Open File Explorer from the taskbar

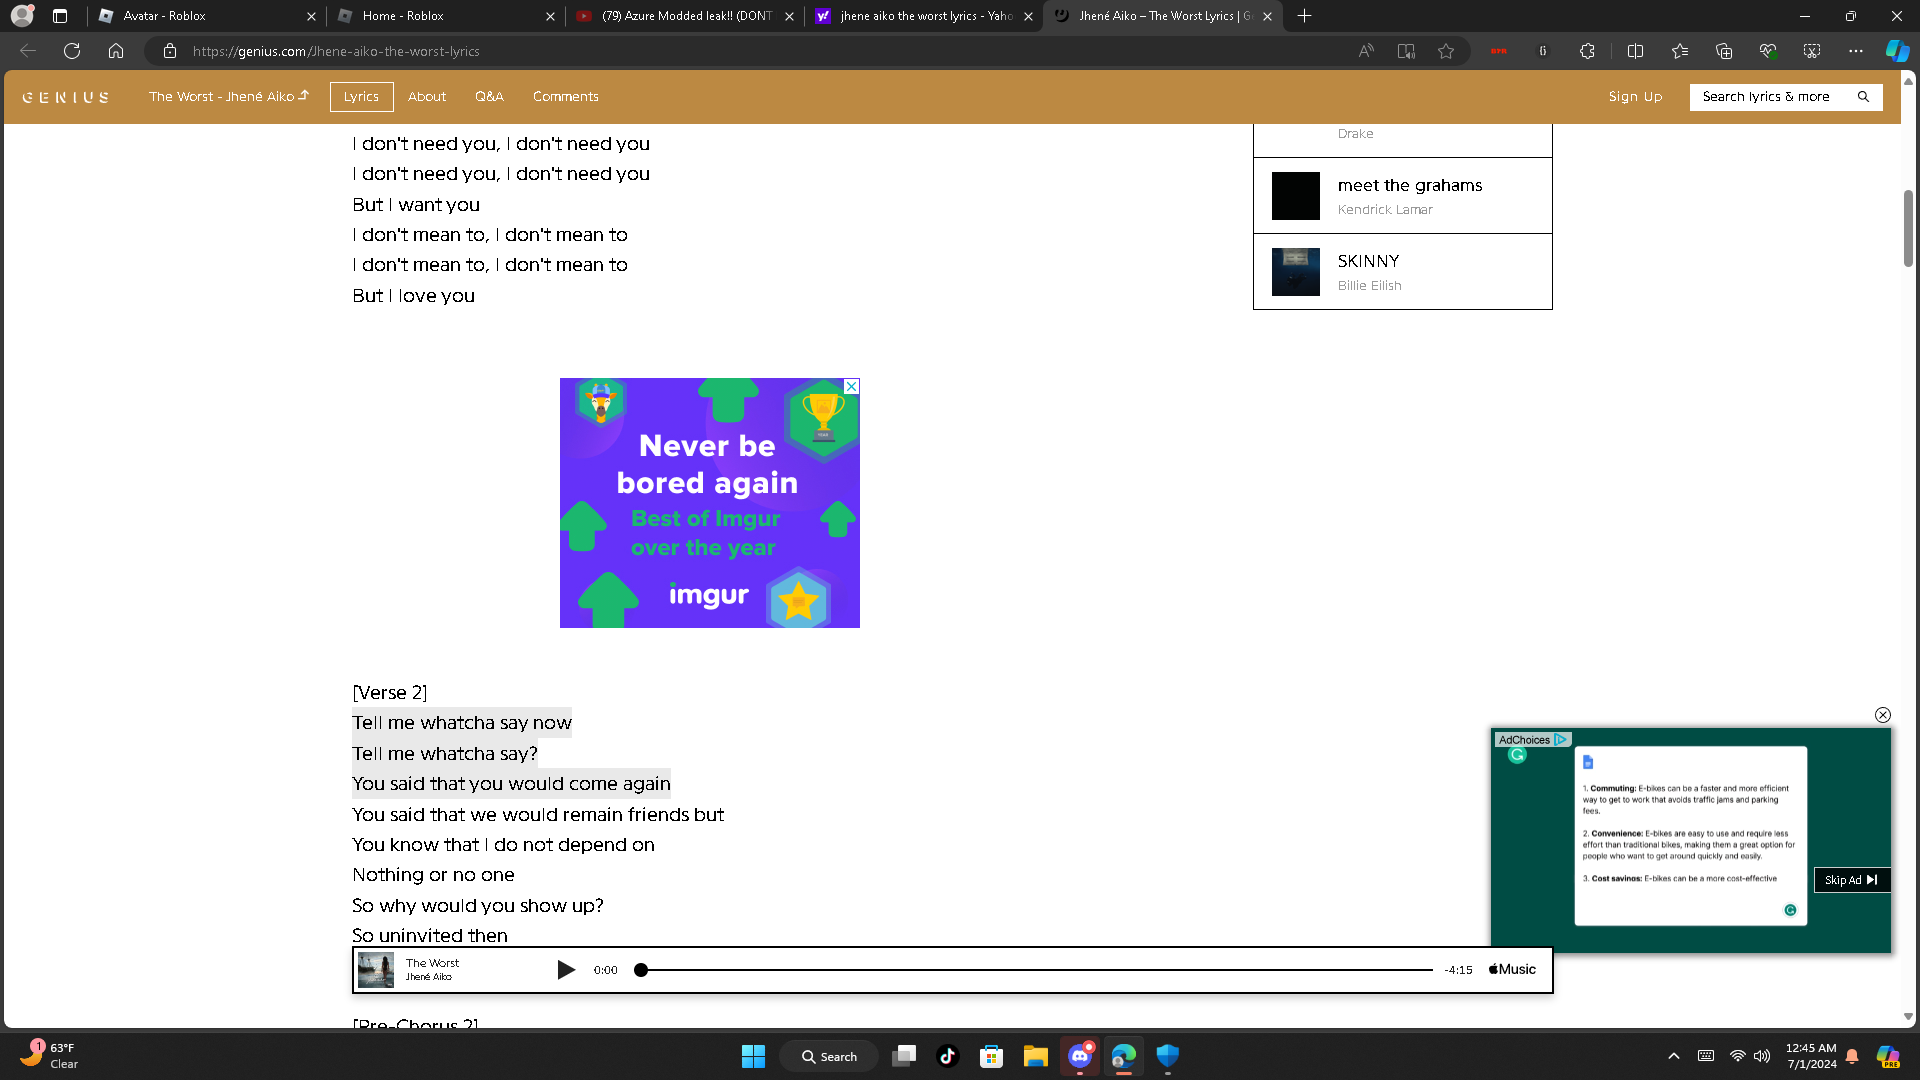coord(1035,1056)
